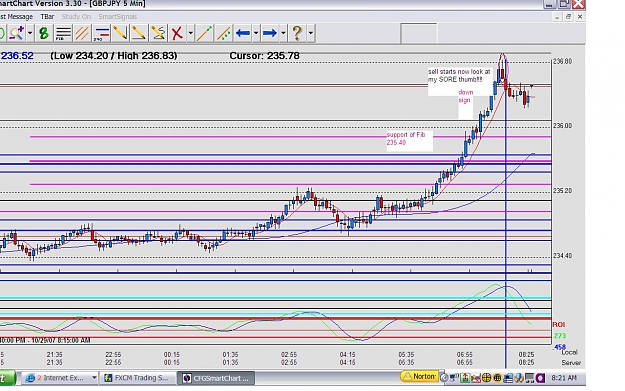This screenshot has height=391, width=625.
Task: Select the pencil freehand squiggle tool
Action: tap(158, 33)
